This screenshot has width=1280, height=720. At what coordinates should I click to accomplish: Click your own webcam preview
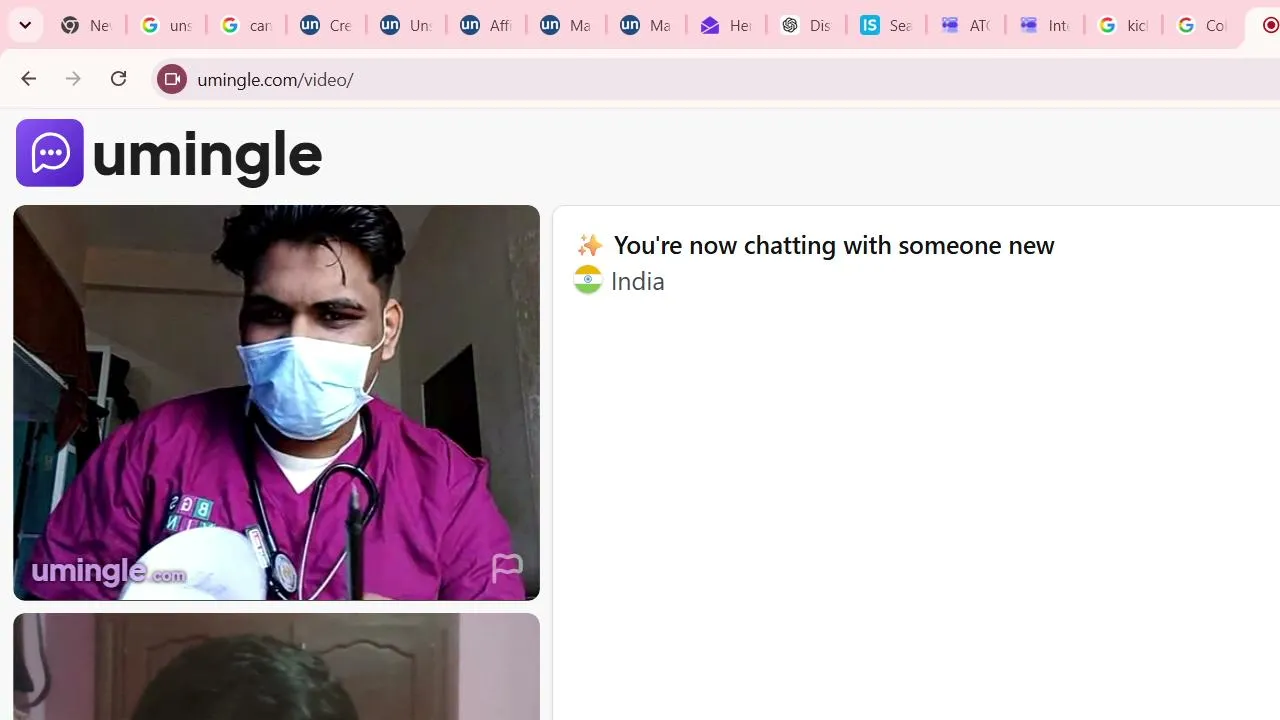coord(276,667)
